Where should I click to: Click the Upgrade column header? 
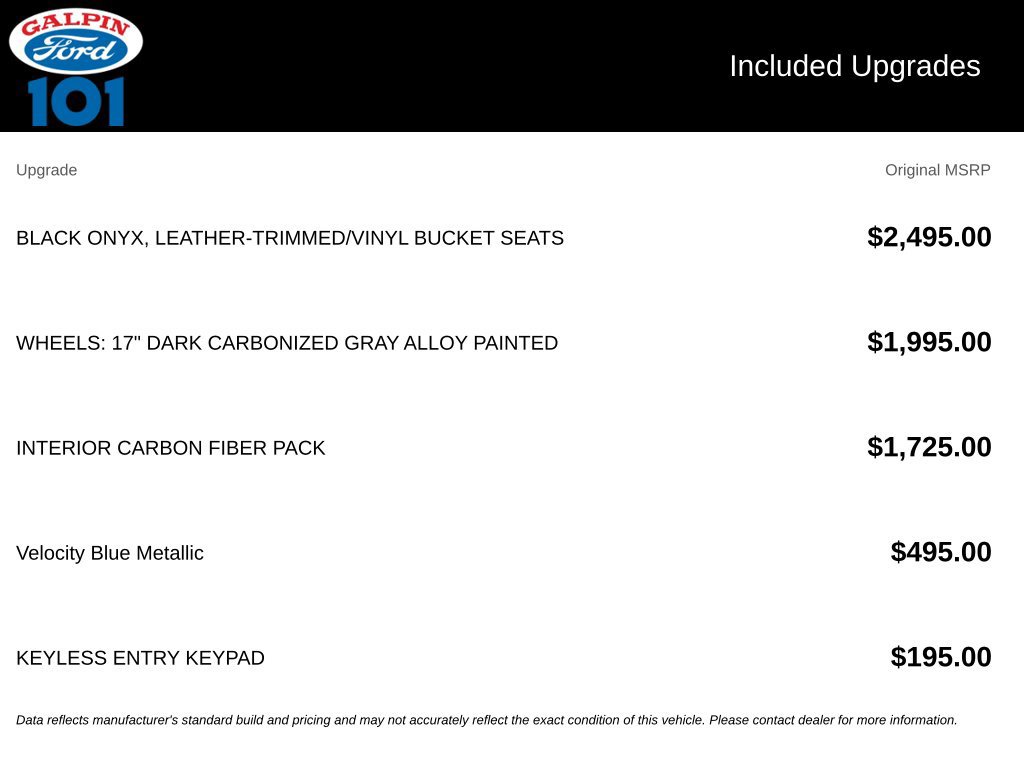tap(46, 170)
